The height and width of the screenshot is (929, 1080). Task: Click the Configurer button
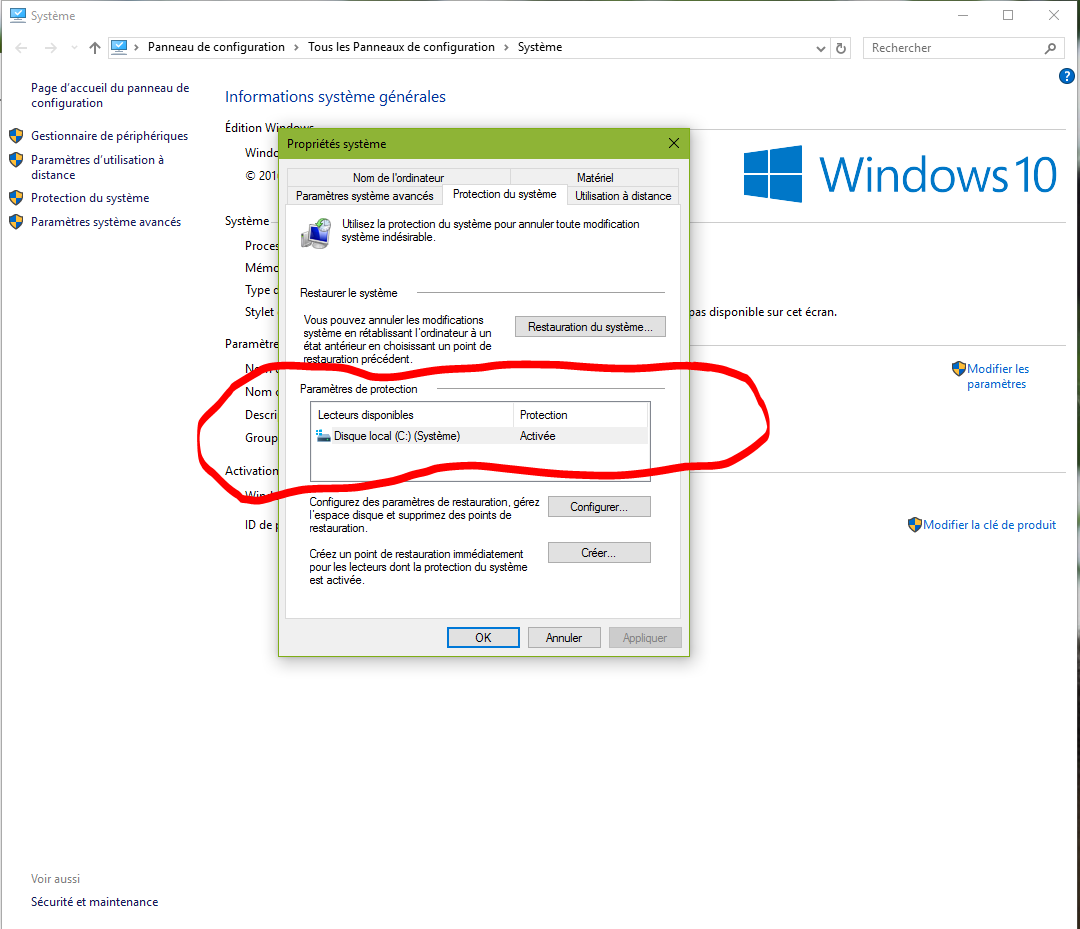tap(599, 507)
